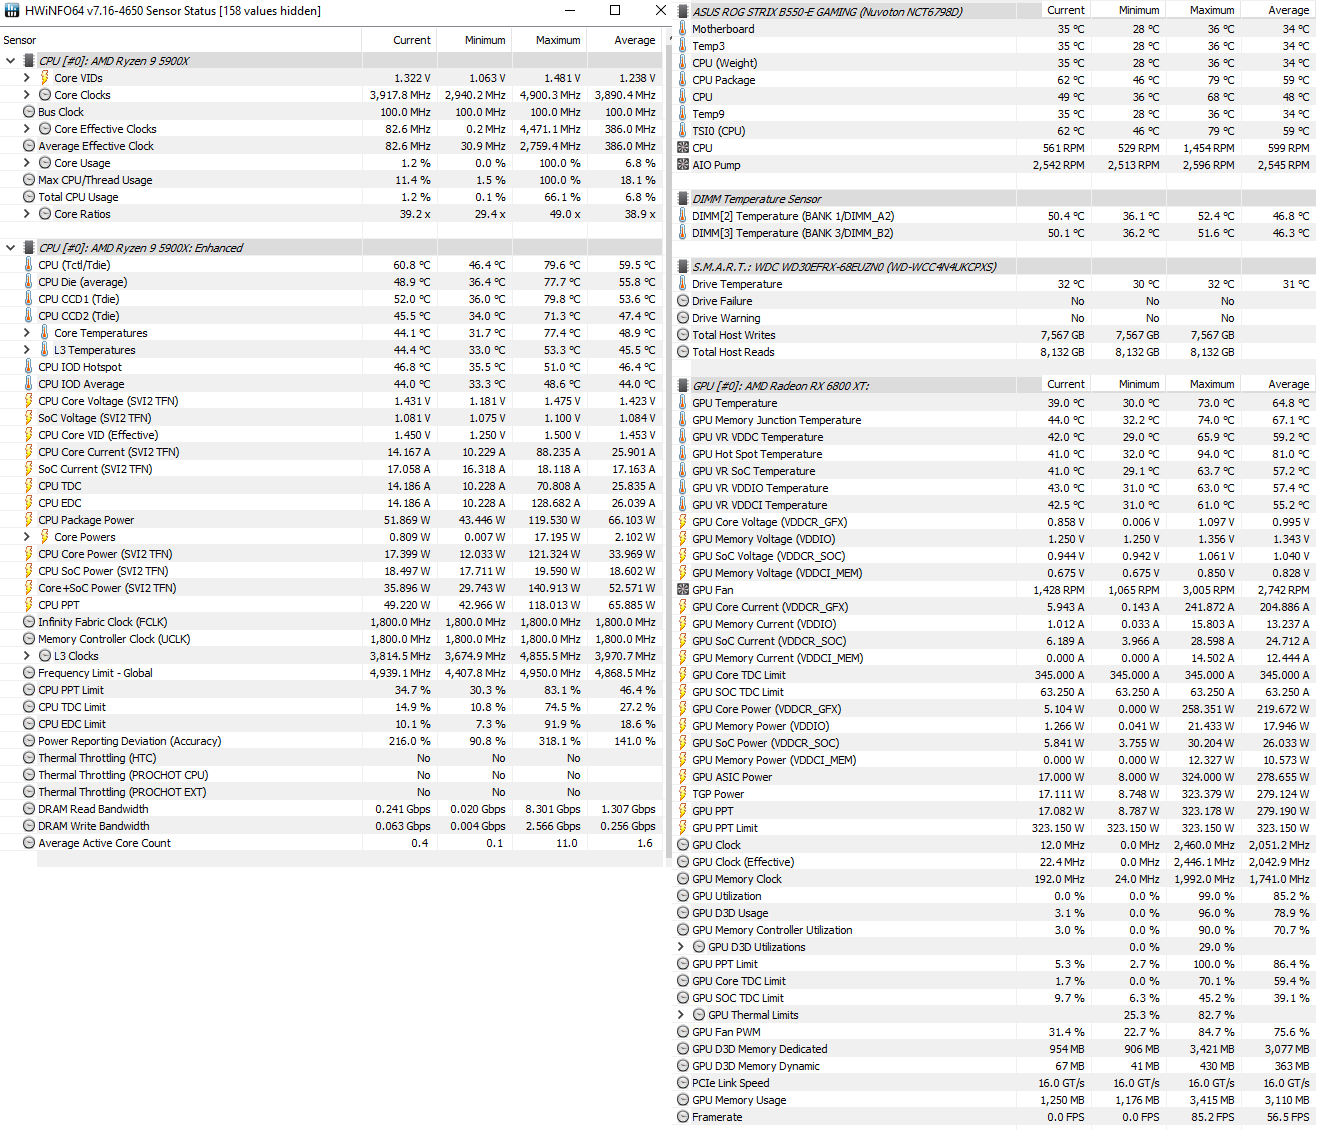1317x1130 pixels.
Task: Select the DIMM[2] Temperature (BANK 1/DIMM_A2) row
Action: 995,216
